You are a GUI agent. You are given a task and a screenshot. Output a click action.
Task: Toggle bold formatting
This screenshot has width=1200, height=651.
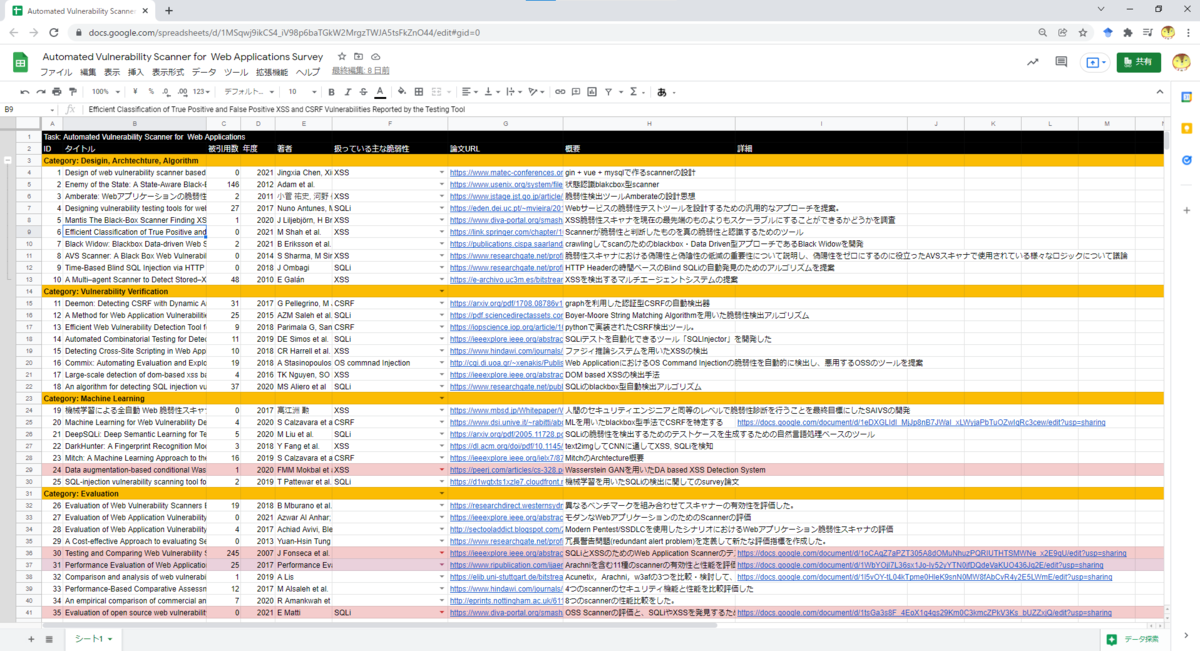click(x=330, y=91)
